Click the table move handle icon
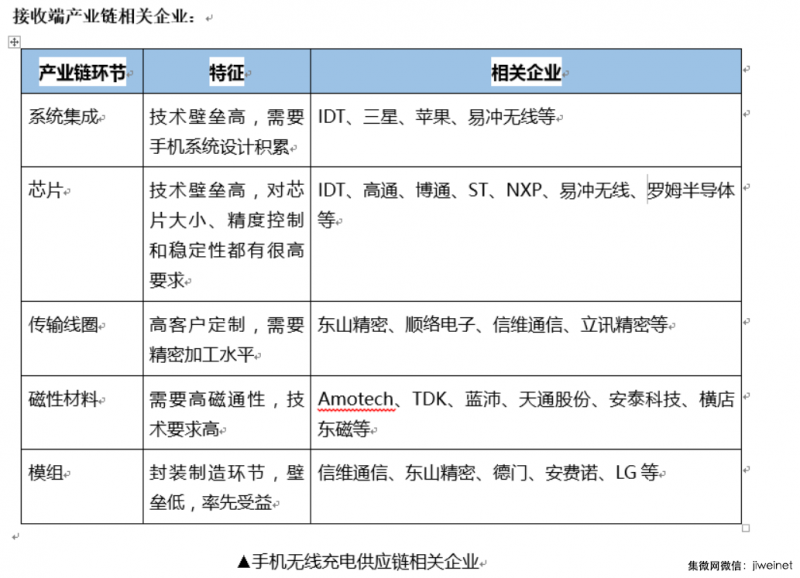Screen dimensions: 800x578 pos(13,41)
